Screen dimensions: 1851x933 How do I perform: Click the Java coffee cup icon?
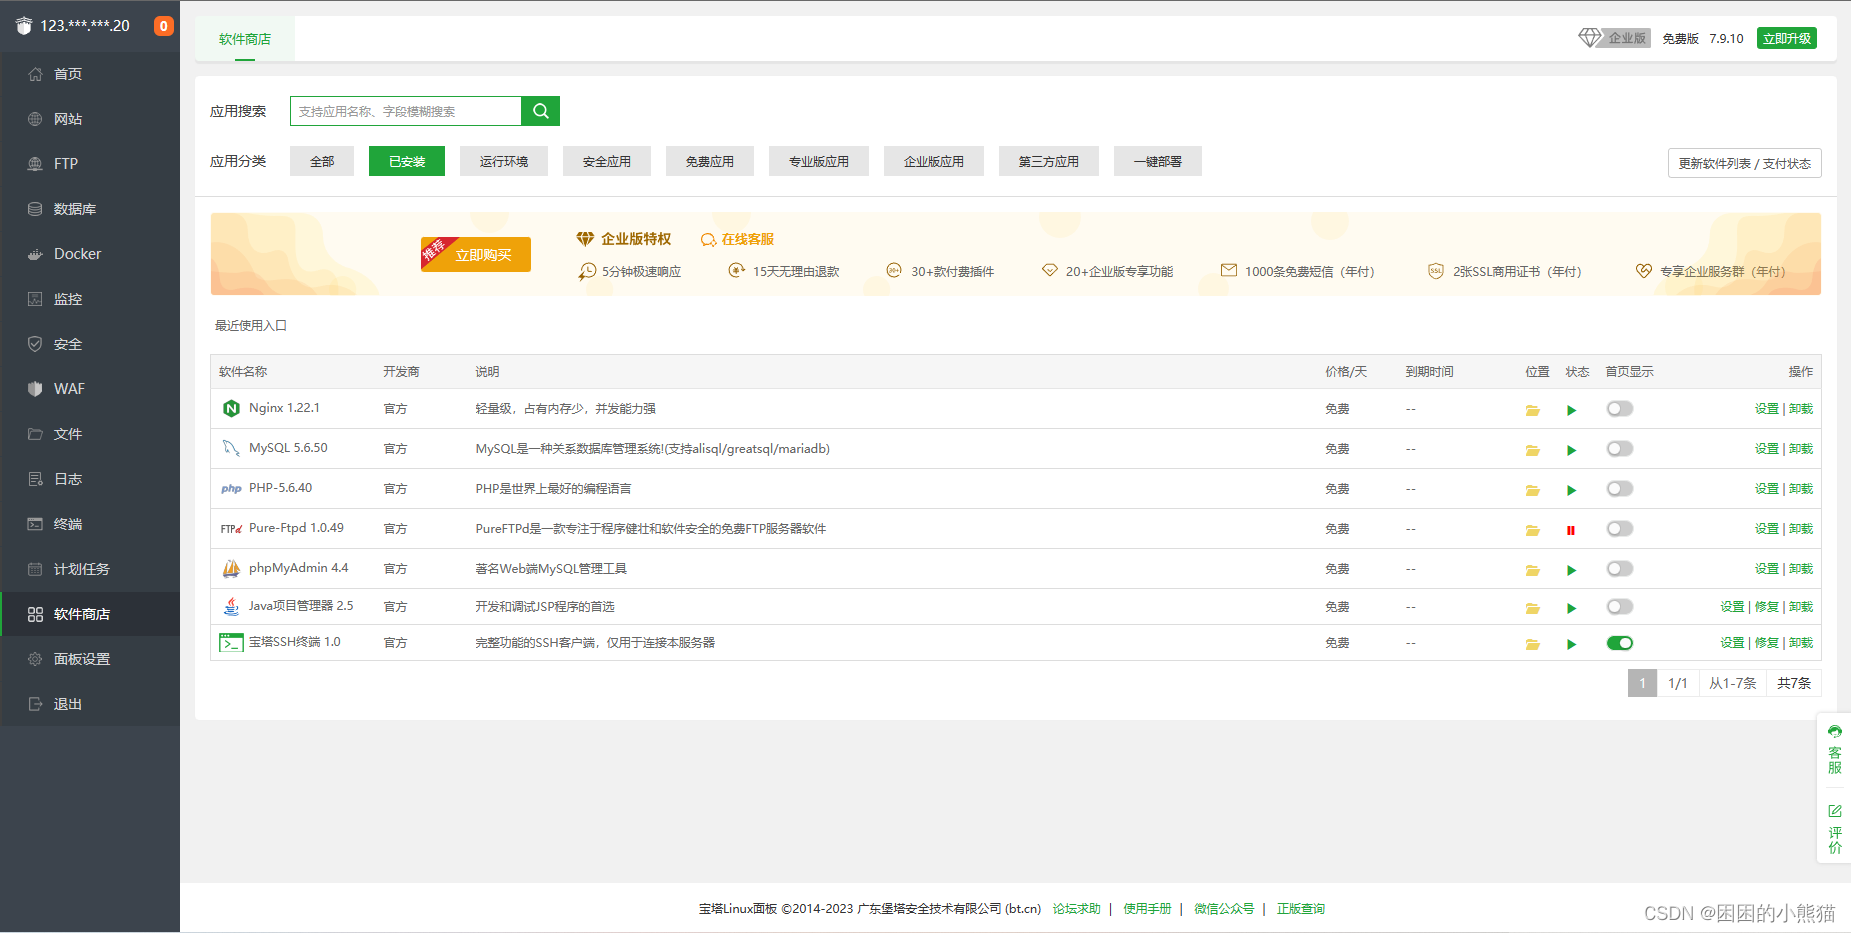231,606
